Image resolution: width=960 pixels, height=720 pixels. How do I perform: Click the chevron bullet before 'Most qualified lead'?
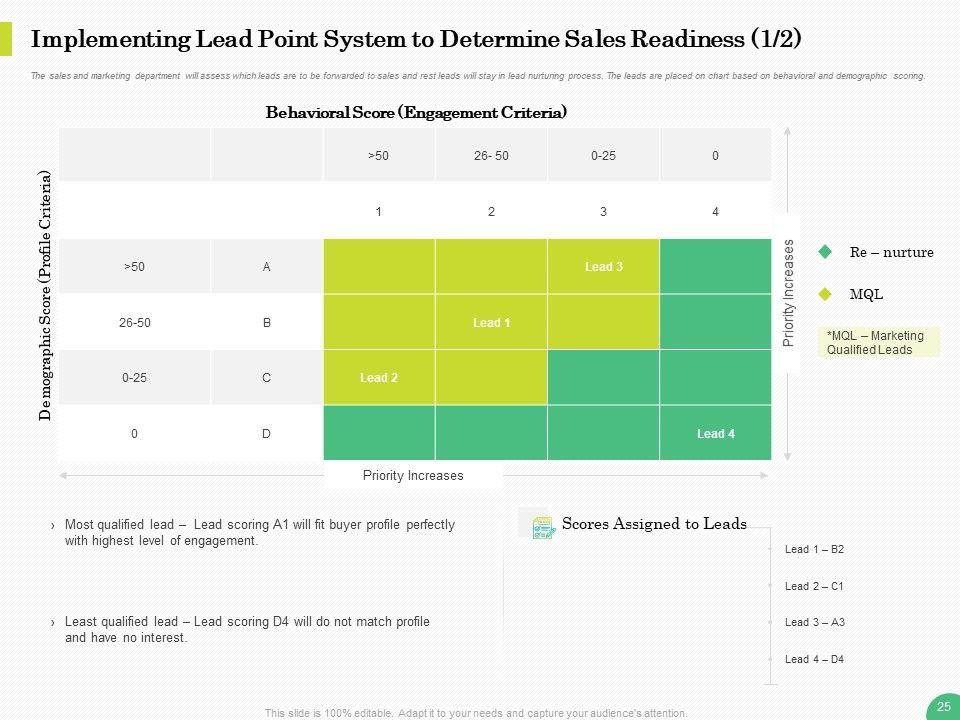(x=52, y=525)
